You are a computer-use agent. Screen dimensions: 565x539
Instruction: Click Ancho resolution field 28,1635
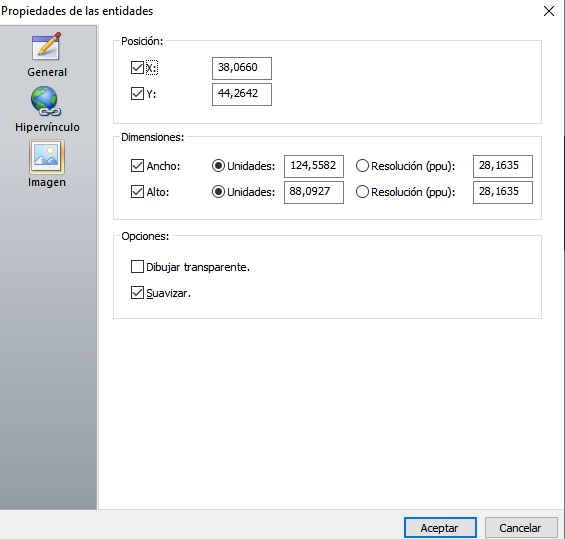click(503, 166)
